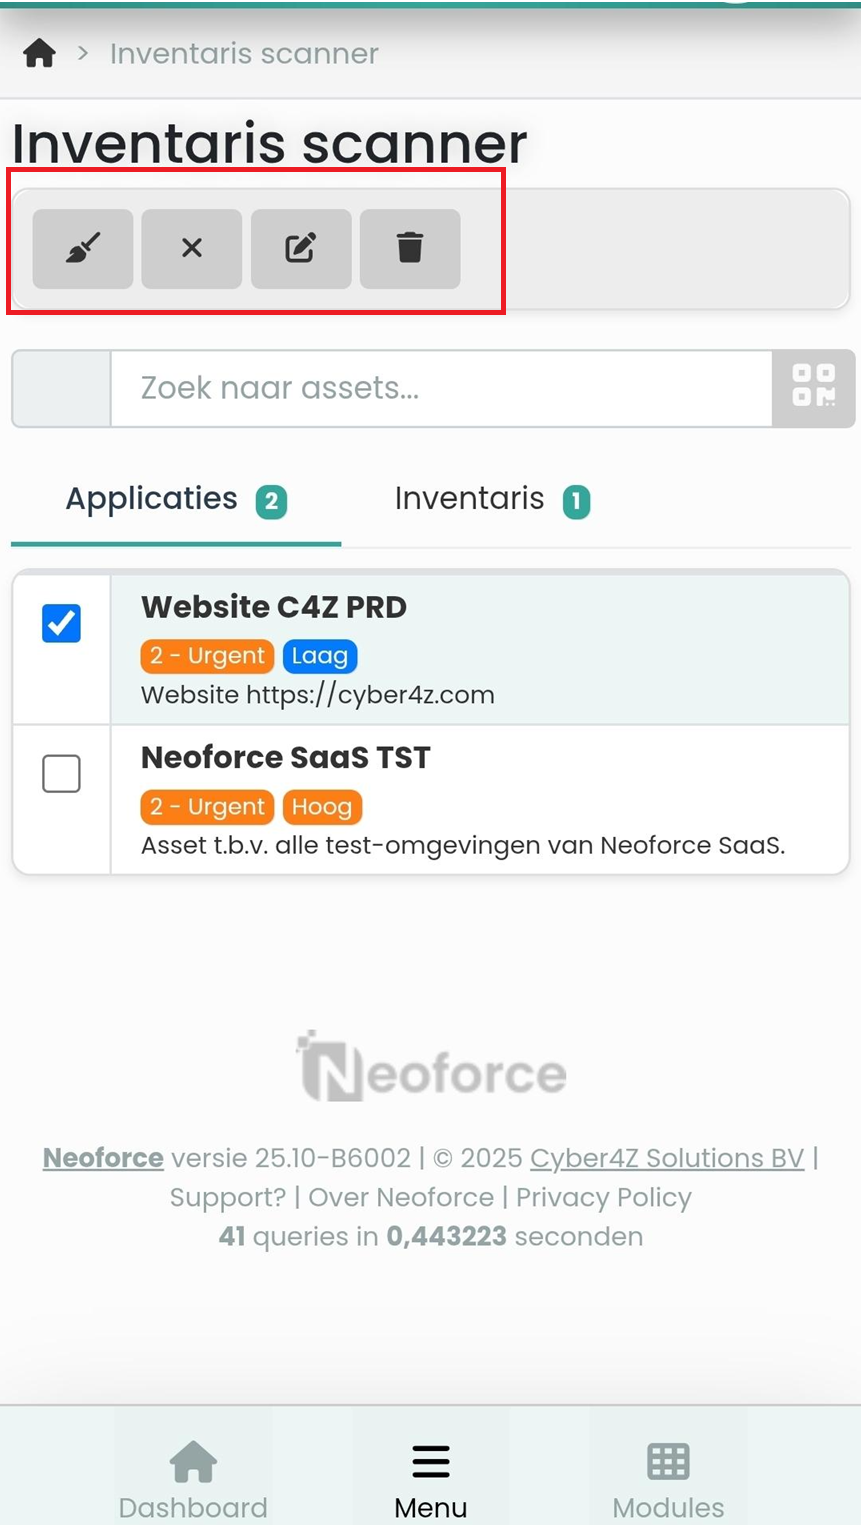Click the Neoforce link in footer
Viewport: 861px width, 1525px height.
pos(103,1158)
